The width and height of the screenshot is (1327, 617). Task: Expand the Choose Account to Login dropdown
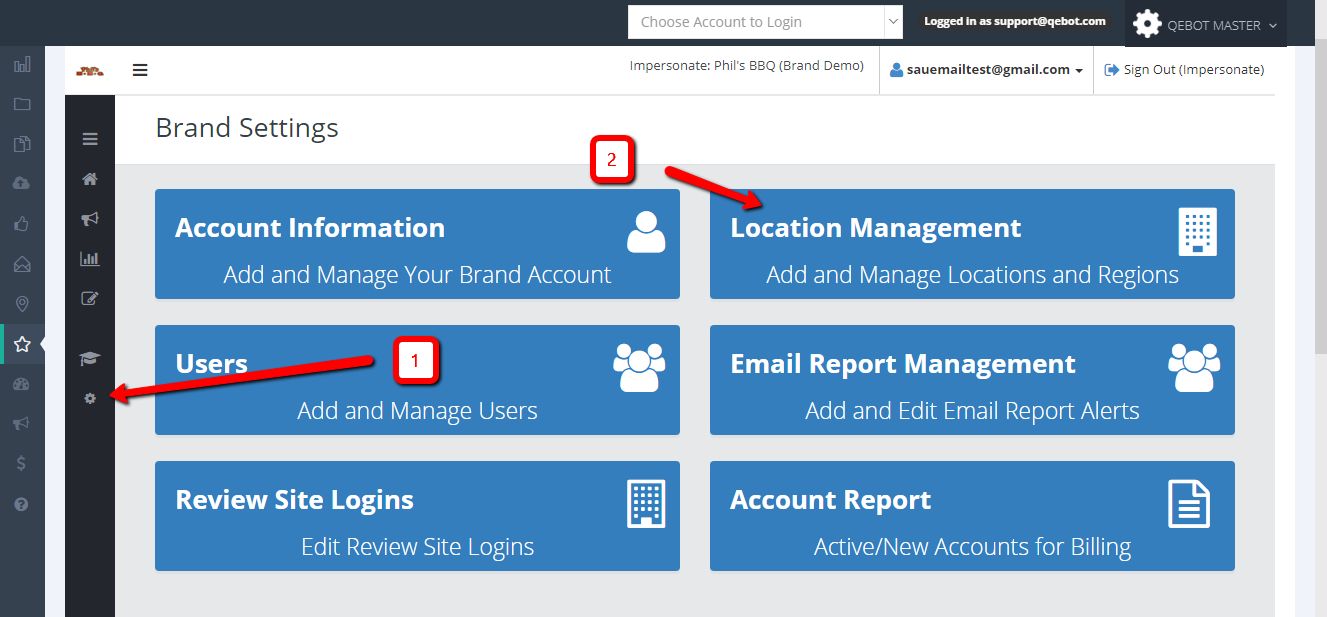tap(765, 22)
